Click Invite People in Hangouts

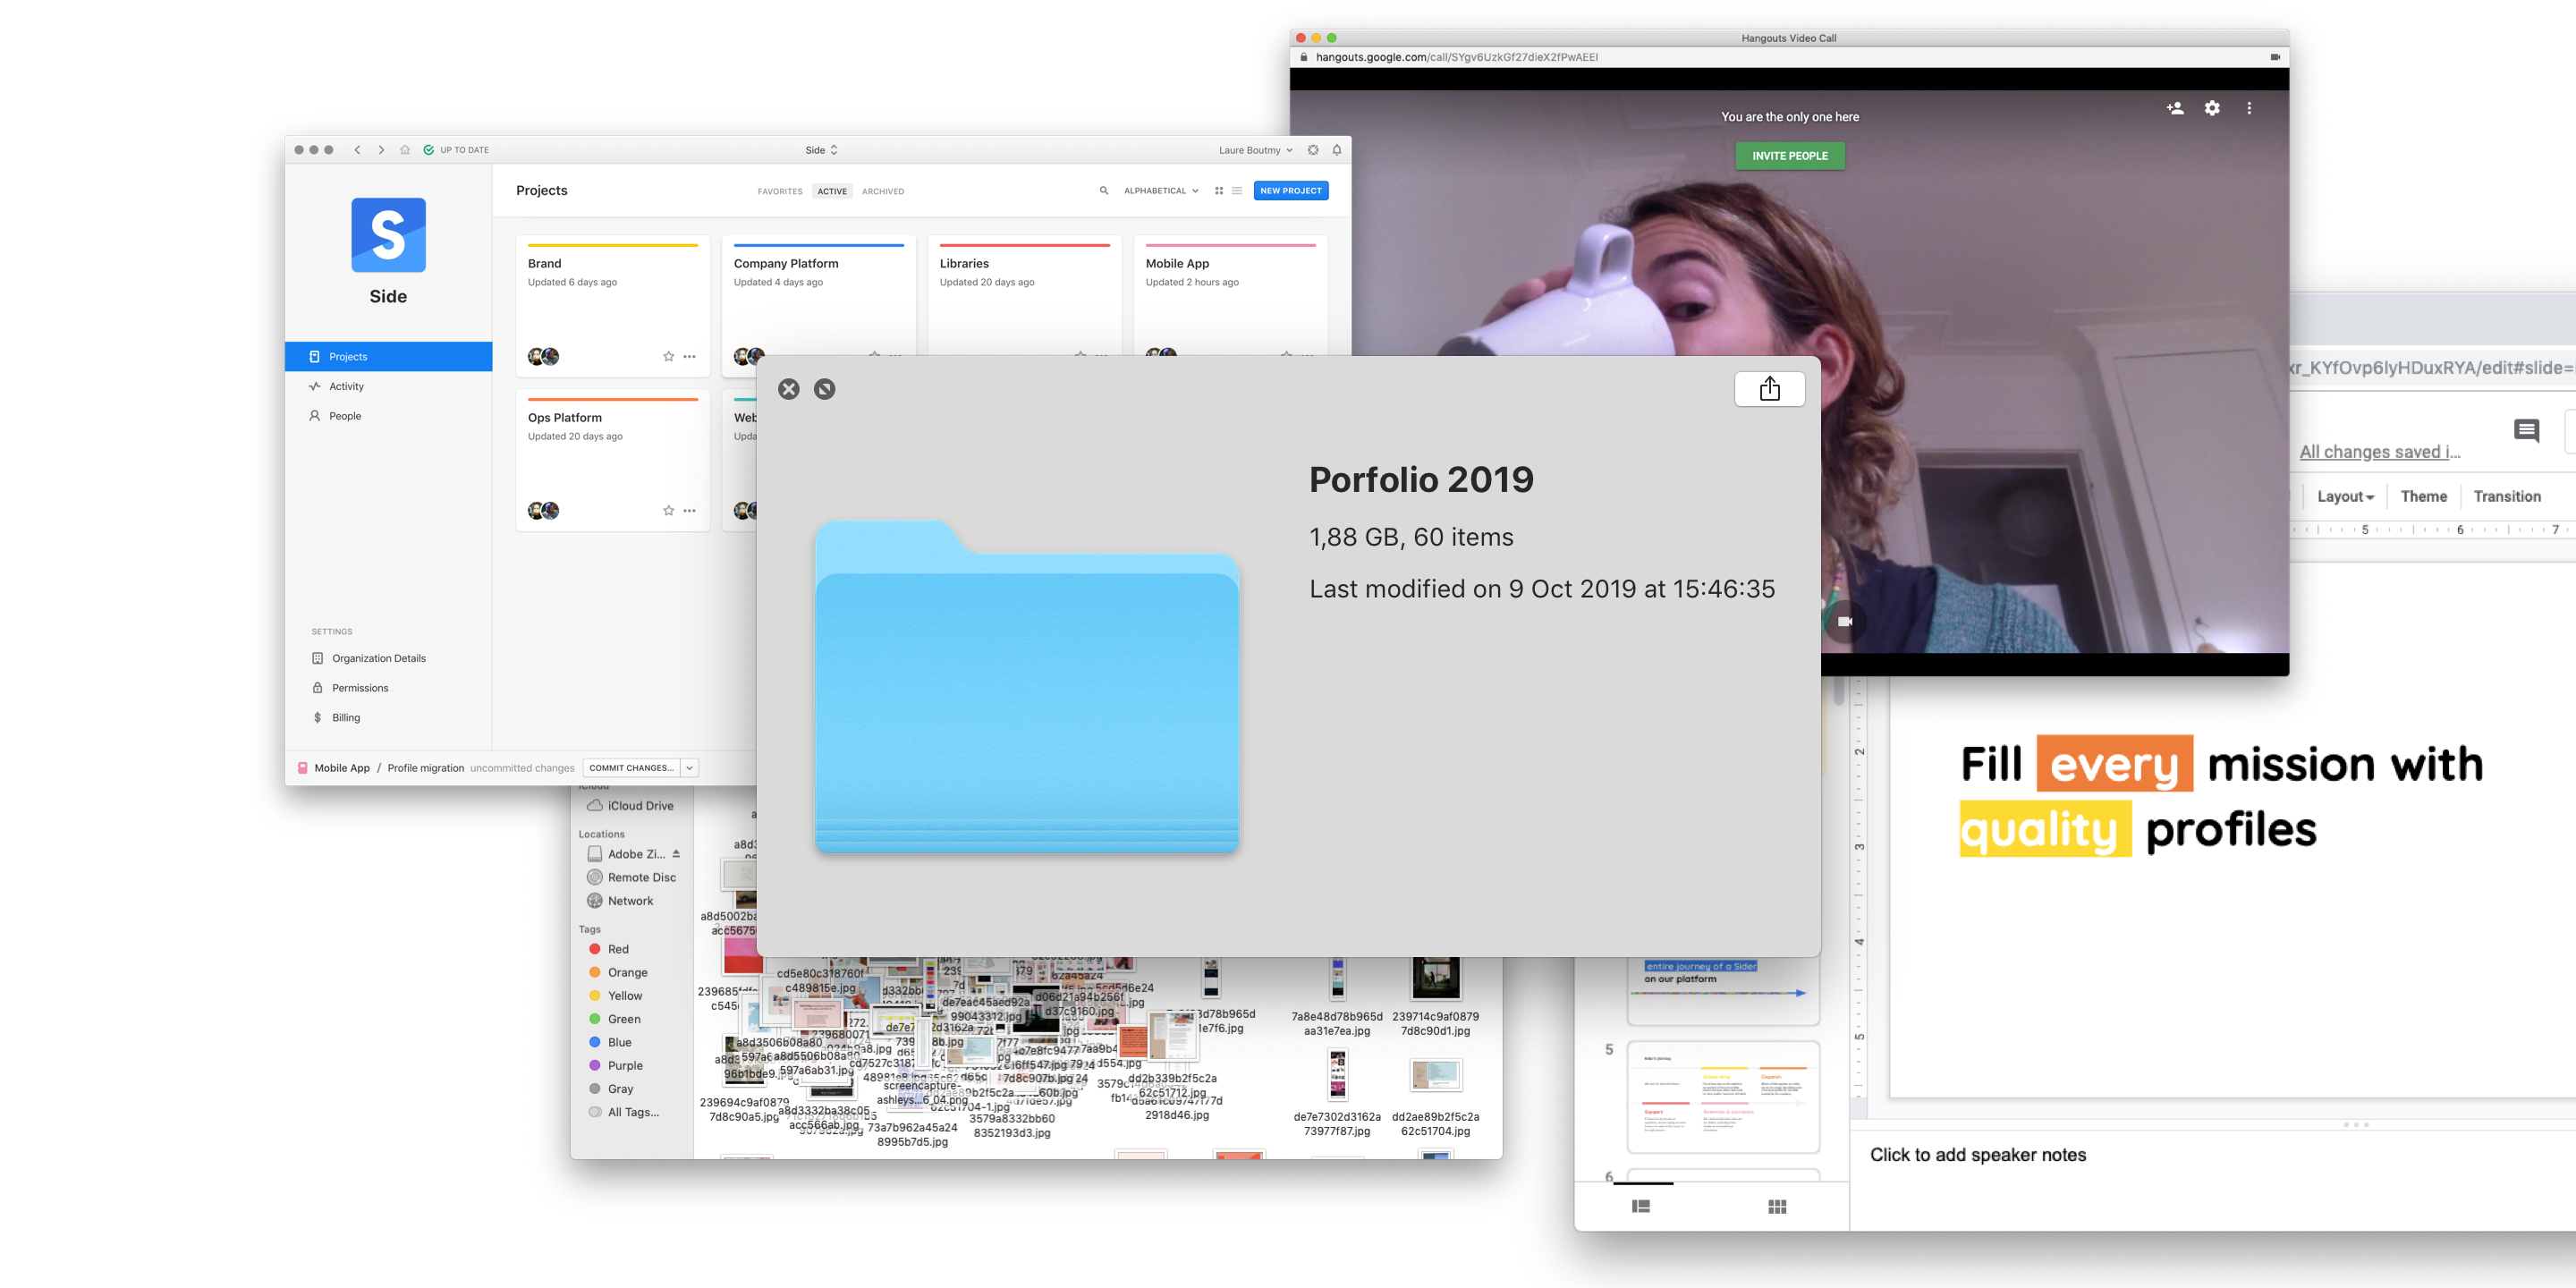coord(1789,156)
